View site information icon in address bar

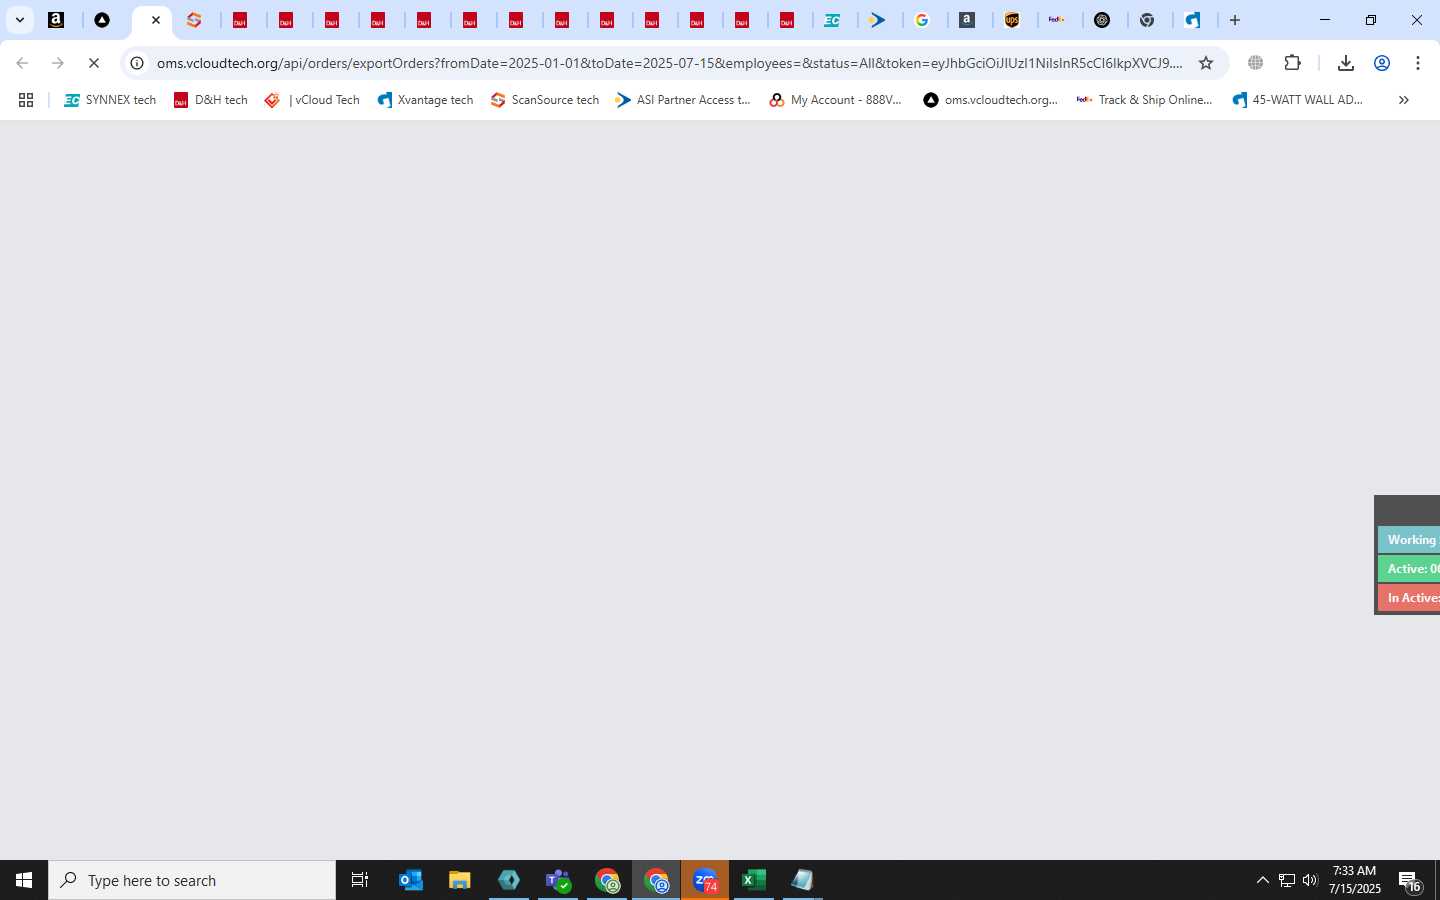pyautogui.click(x=137, y=63)
